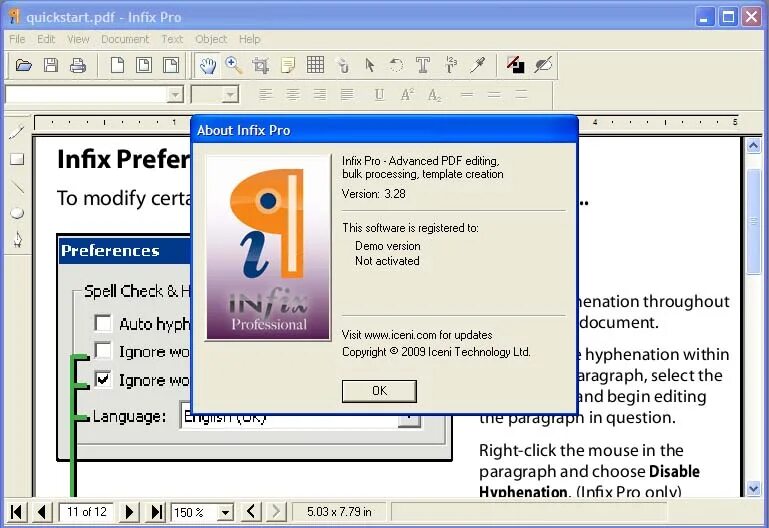The width and height of the screenshot is (769, 528).
Task: Click the page number field 11 of 12
Action: [86, 512]
